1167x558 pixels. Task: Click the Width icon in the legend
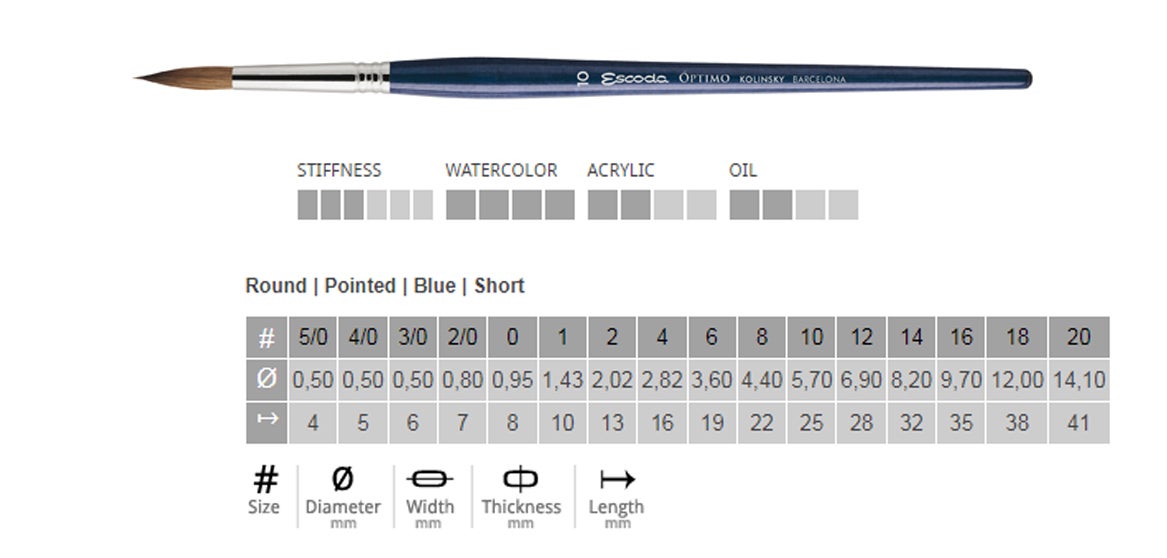[x=430, y=479]
